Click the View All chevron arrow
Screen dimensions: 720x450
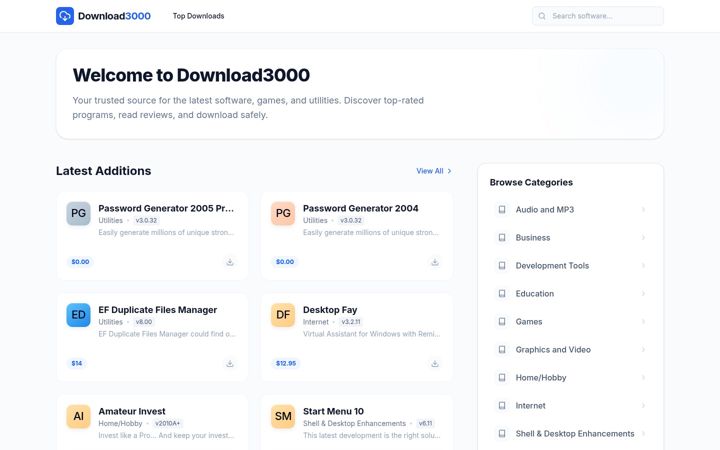pyautogui.click(x=449, y=171)
